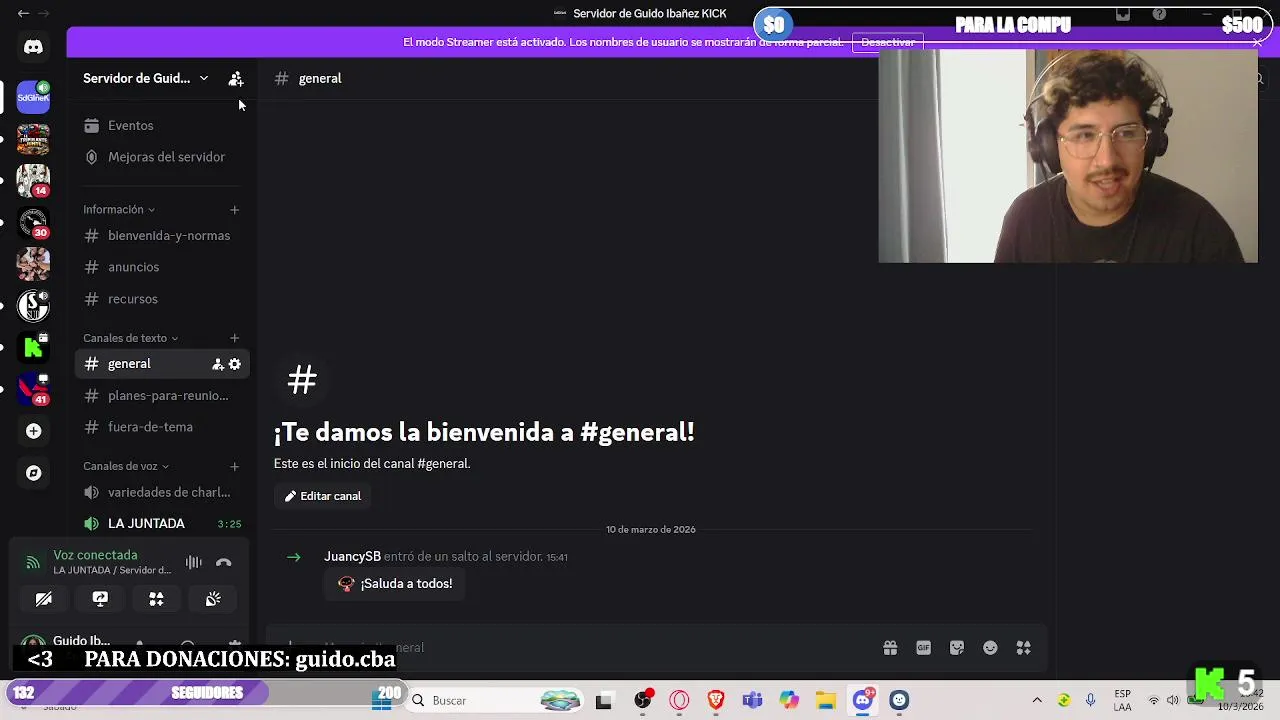Collapse the Canales de voz category
This screenshot has width=1280, height=720.
pyautogui.click(x=126, y=466)
